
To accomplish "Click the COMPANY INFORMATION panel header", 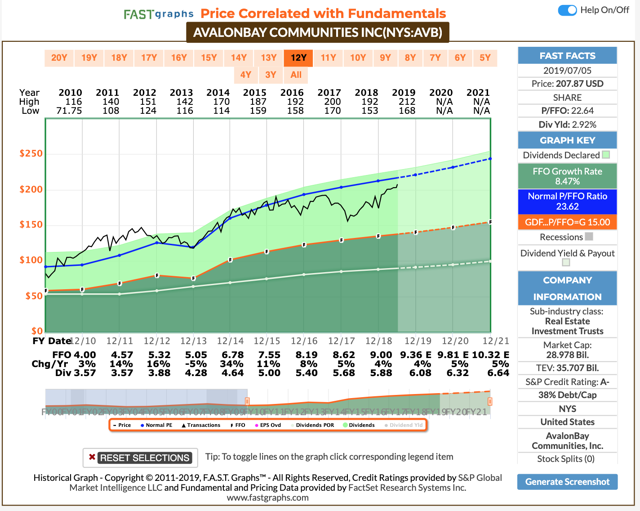I will click(567, 289).
